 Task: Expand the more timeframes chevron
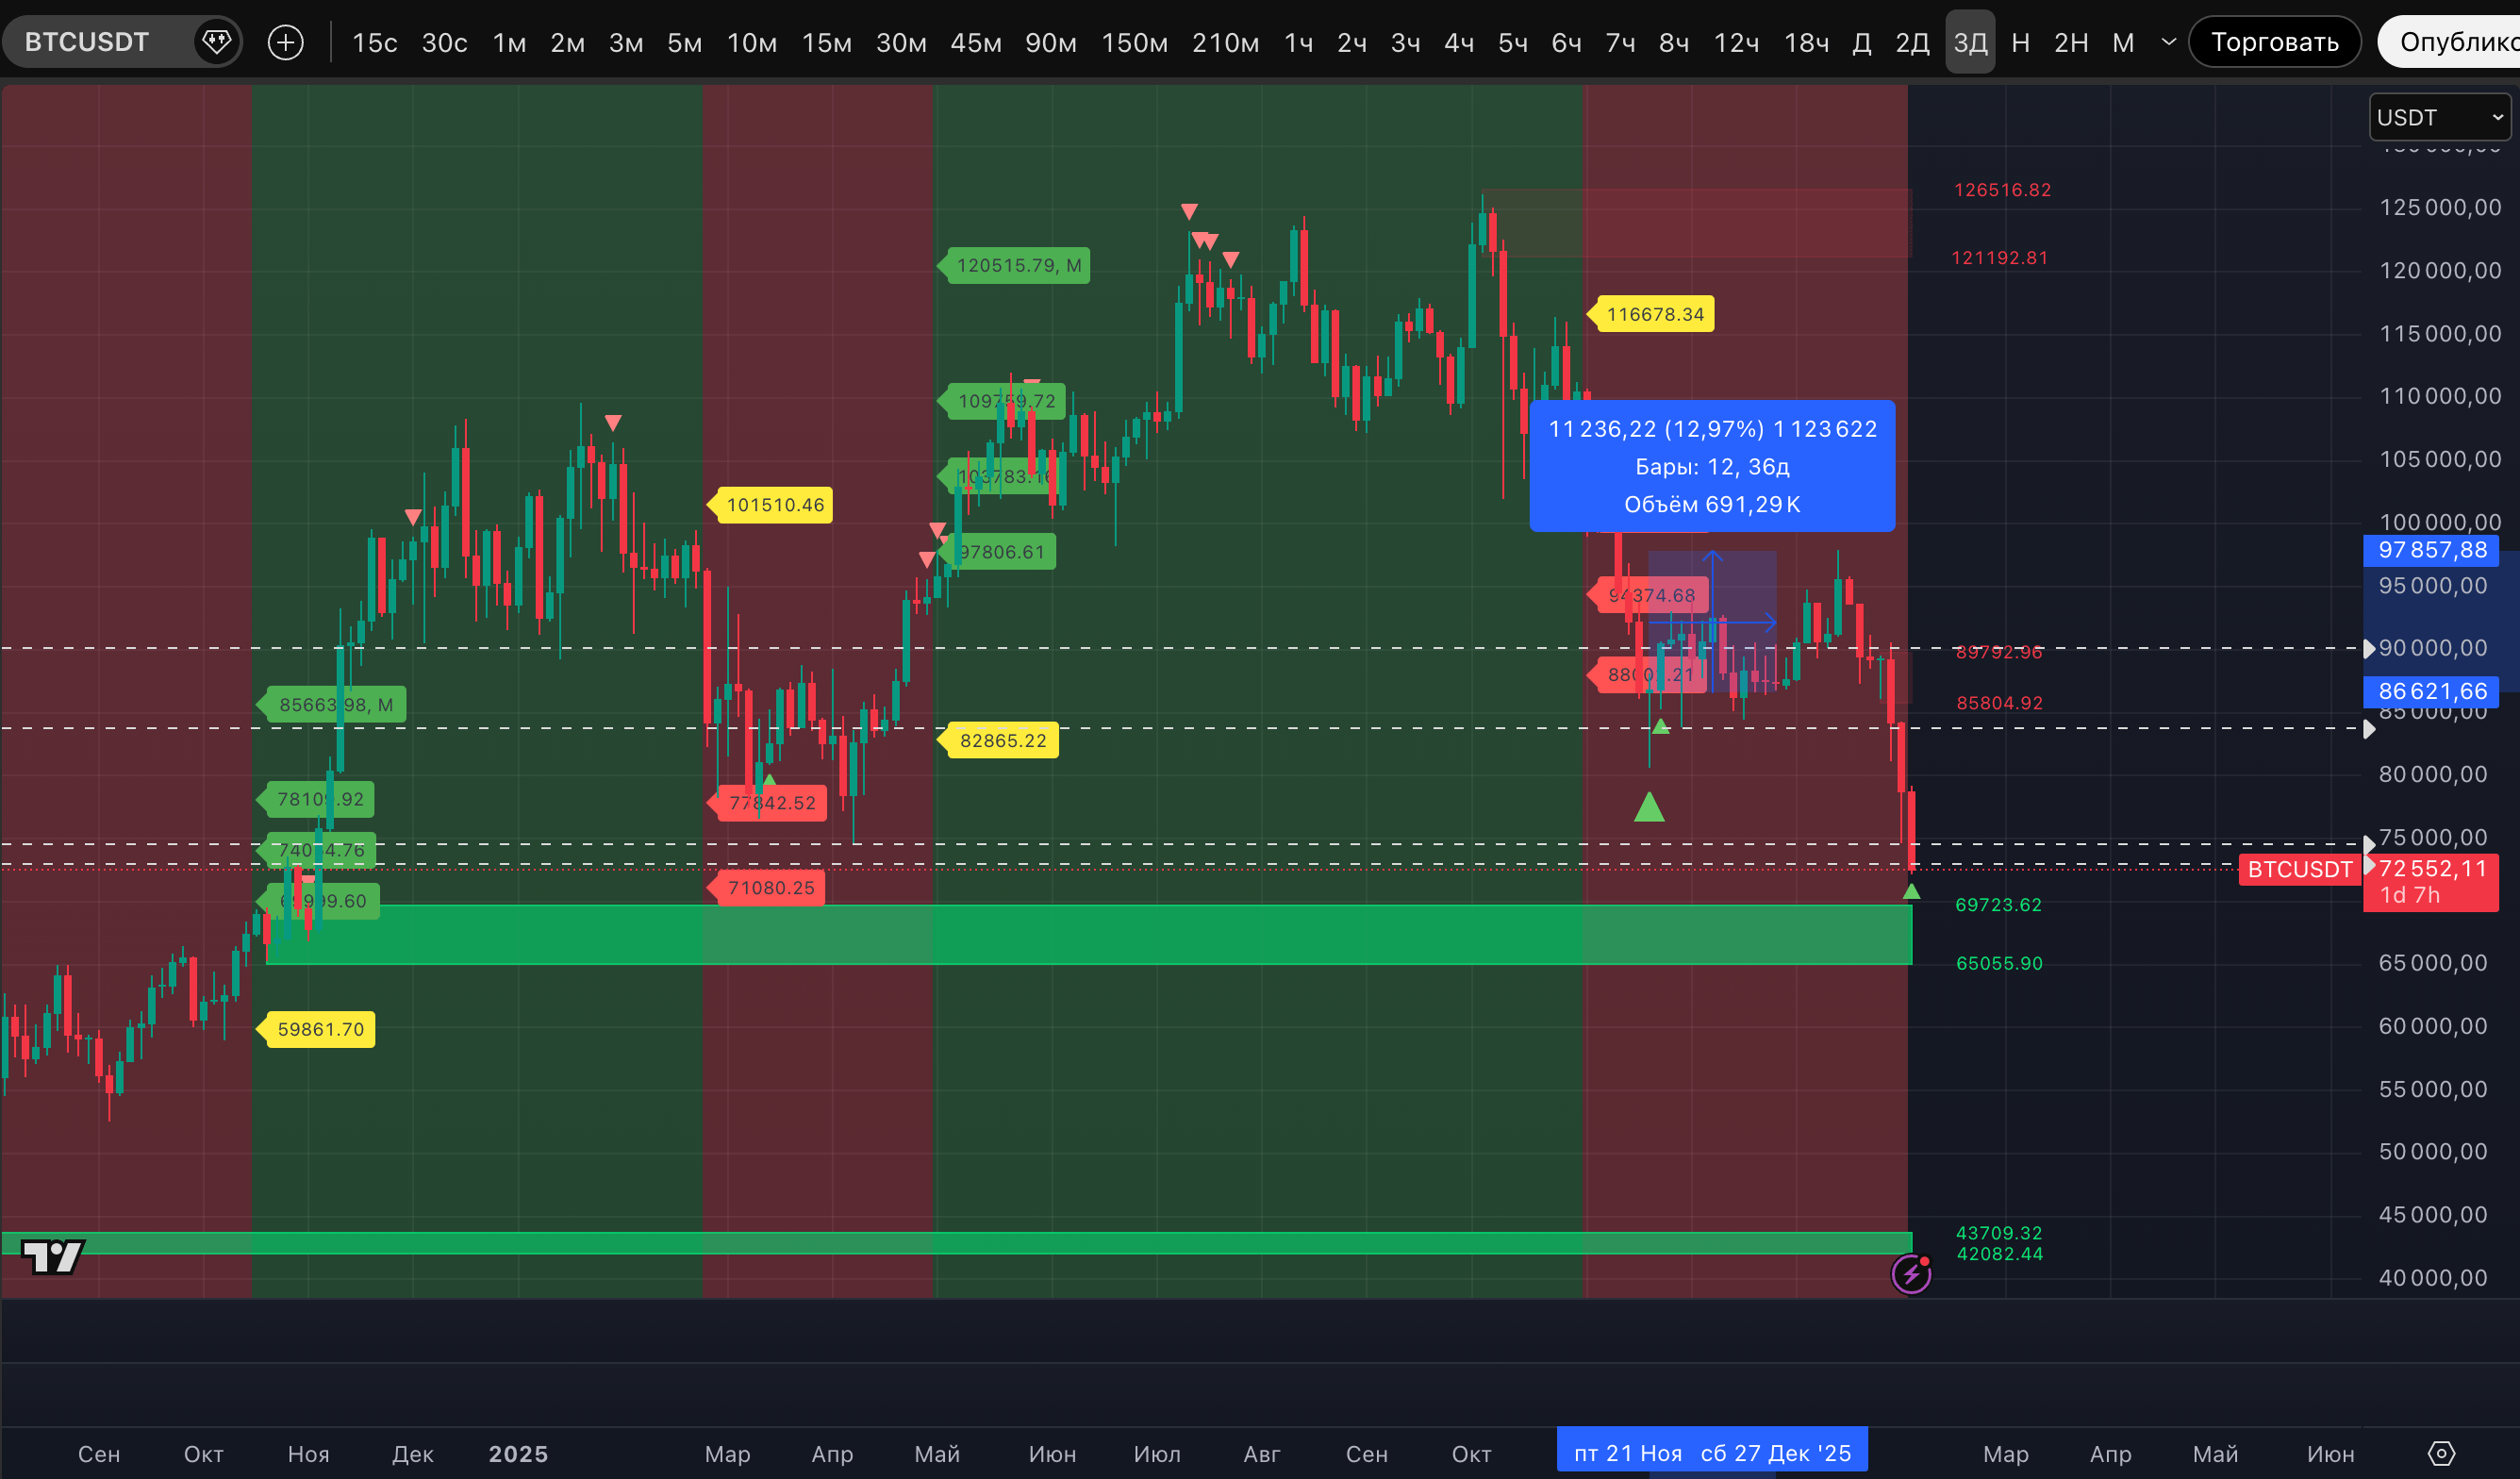(x=2169, y=42)
